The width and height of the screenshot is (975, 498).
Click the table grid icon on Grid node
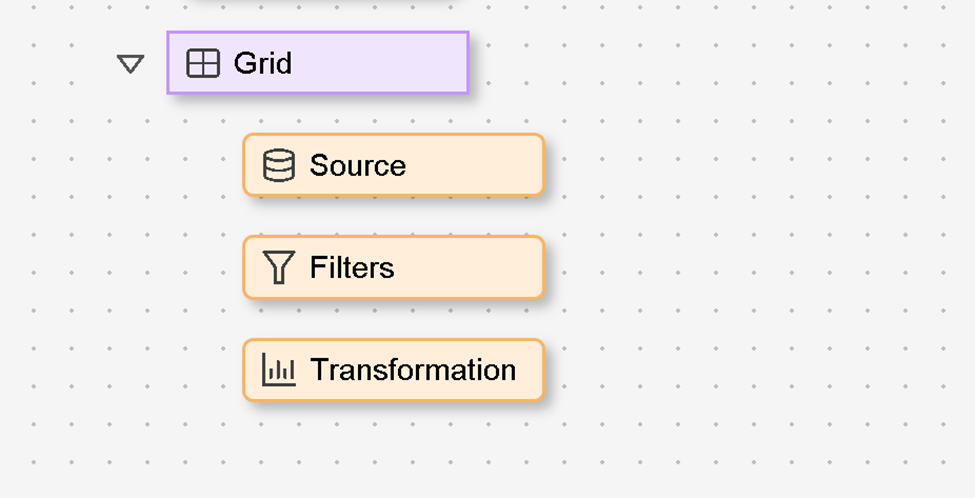tap(203, 64)
